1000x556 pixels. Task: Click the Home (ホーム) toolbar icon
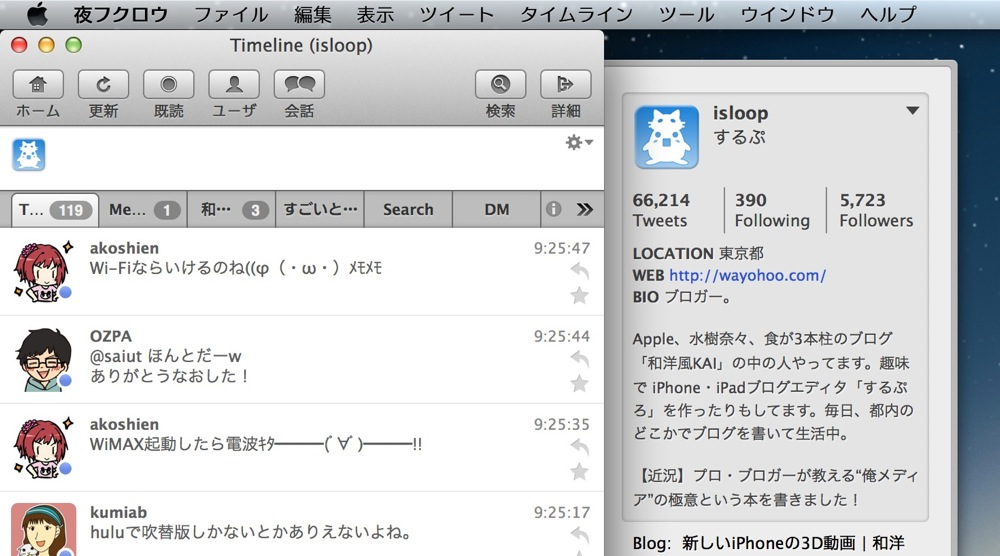pyautogui.click(x=38, y=84)
